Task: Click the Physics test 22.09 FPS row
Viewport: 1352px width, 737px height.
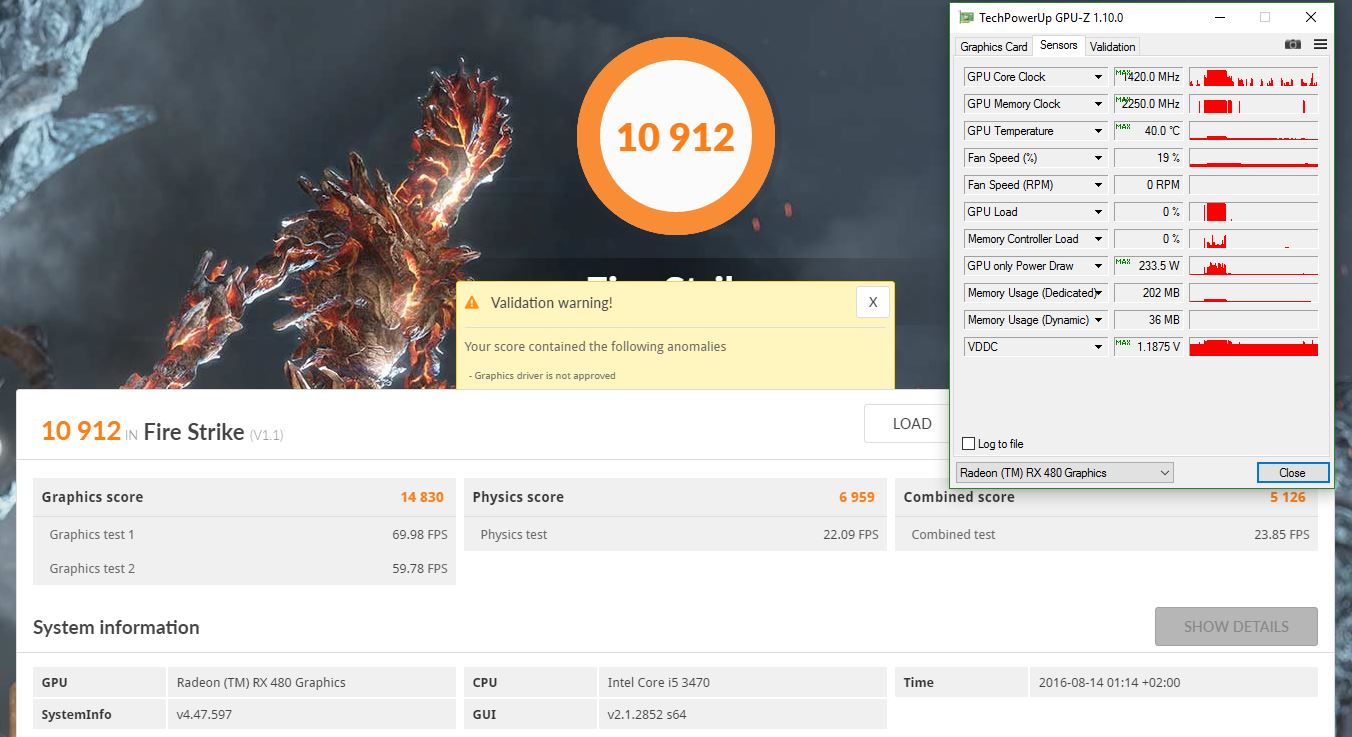Action: coord(675,535)
